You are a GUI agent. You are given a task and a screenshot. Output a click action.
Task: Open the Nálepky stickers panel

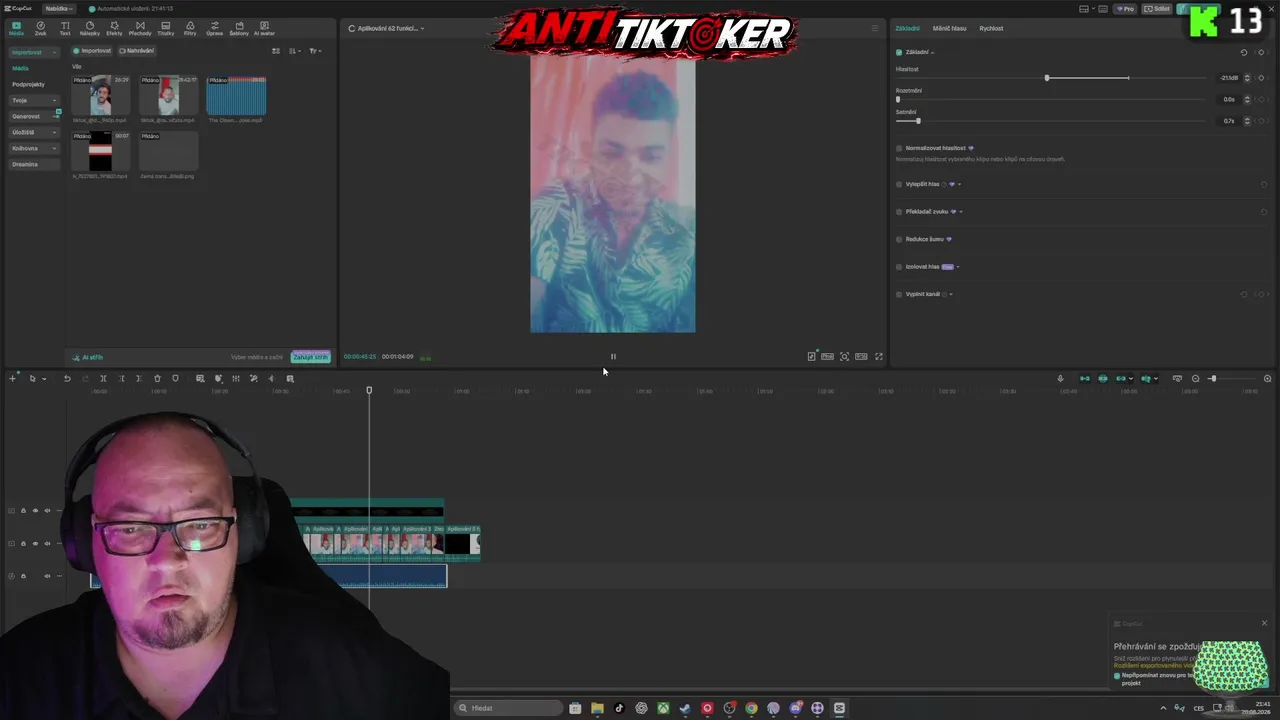pos(90,28)
